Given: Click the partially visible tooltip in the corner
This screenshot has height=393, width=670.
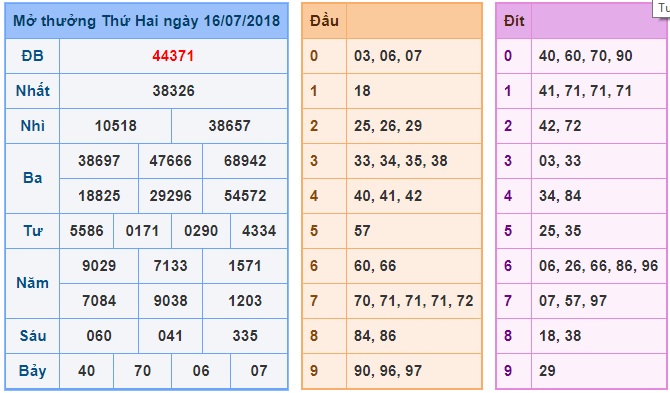Looking at the screenshot, I should pos(661,9).
